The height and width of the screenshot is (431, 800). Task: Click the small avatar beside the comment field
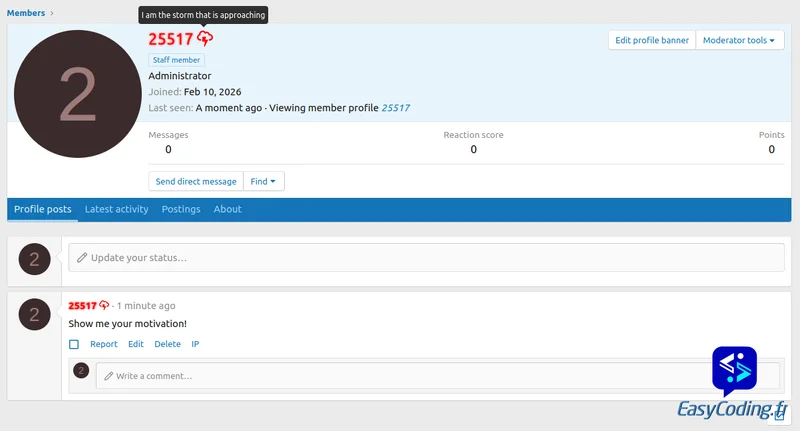81,371
